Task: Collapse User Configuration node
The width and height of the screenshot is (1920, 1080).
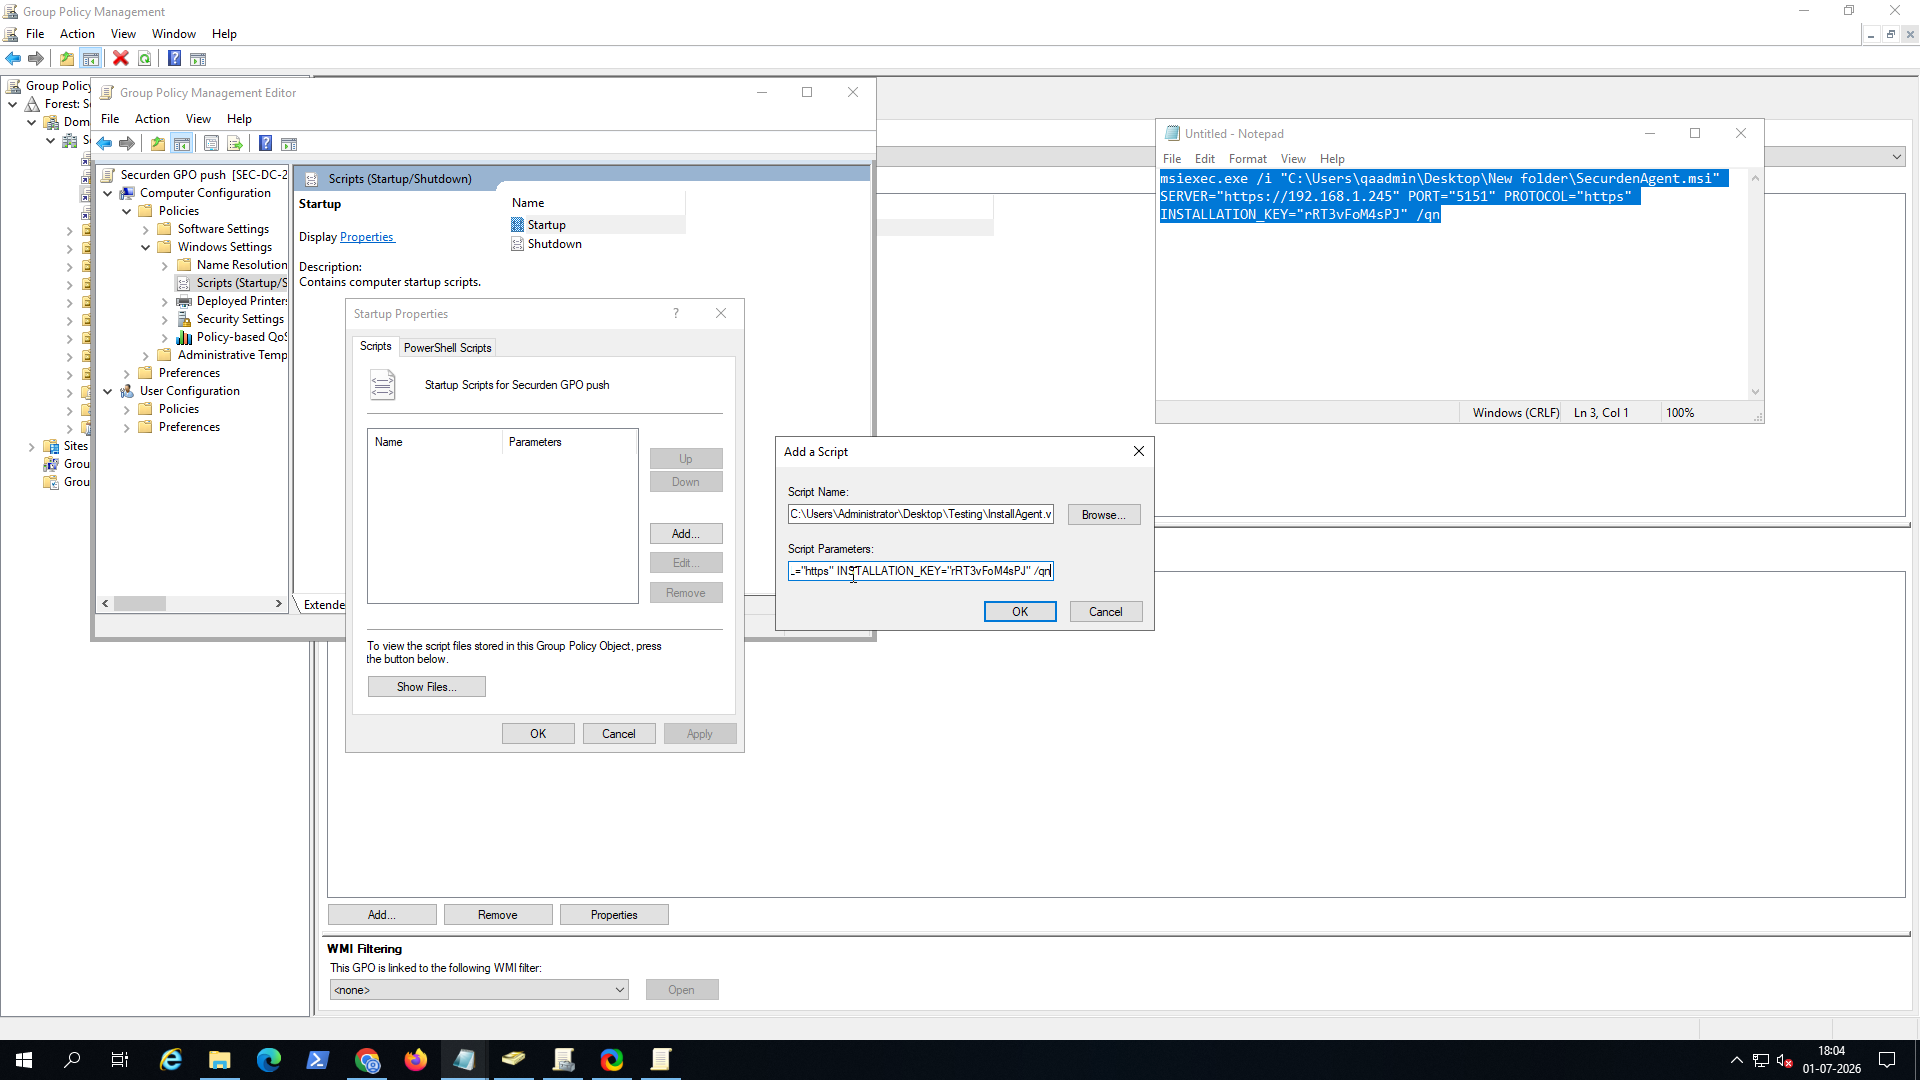Action: tap(107, 392)
